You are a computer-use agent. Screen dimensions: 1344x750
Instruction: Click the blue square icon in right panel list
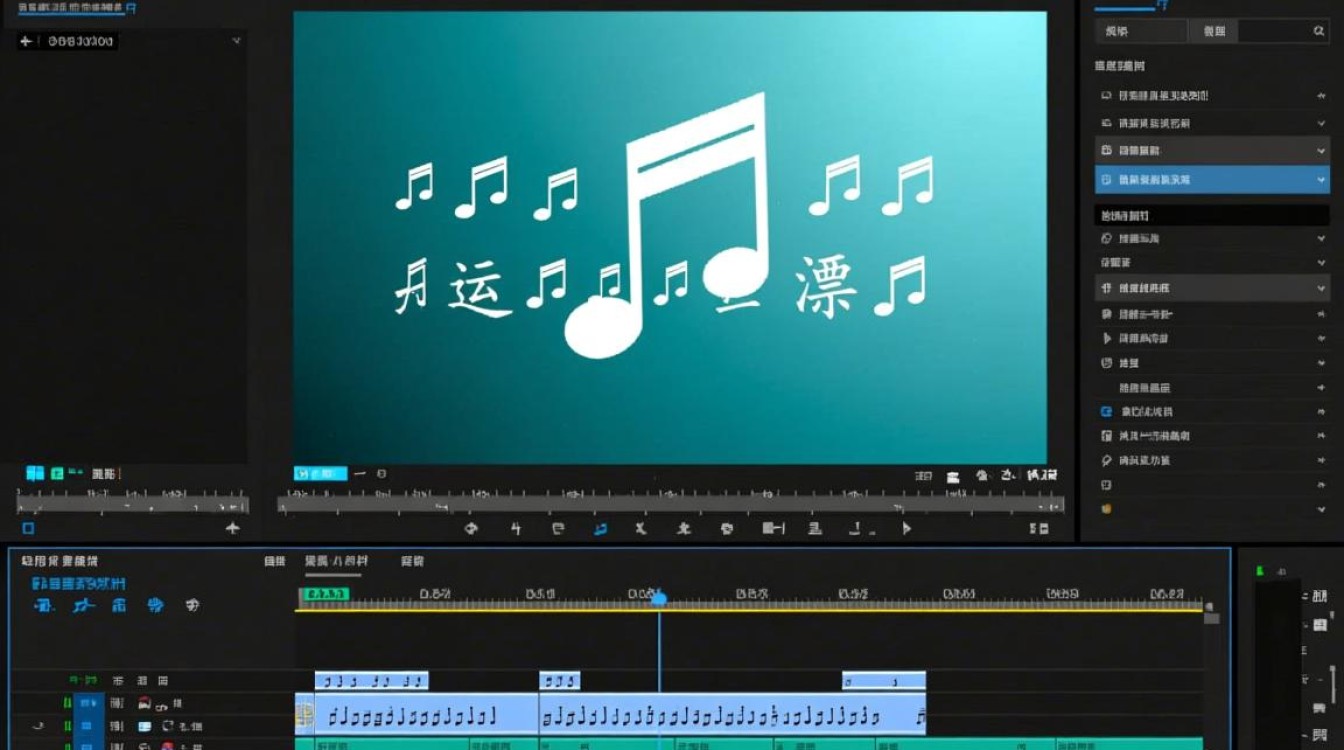click(x=1106, y=411)
